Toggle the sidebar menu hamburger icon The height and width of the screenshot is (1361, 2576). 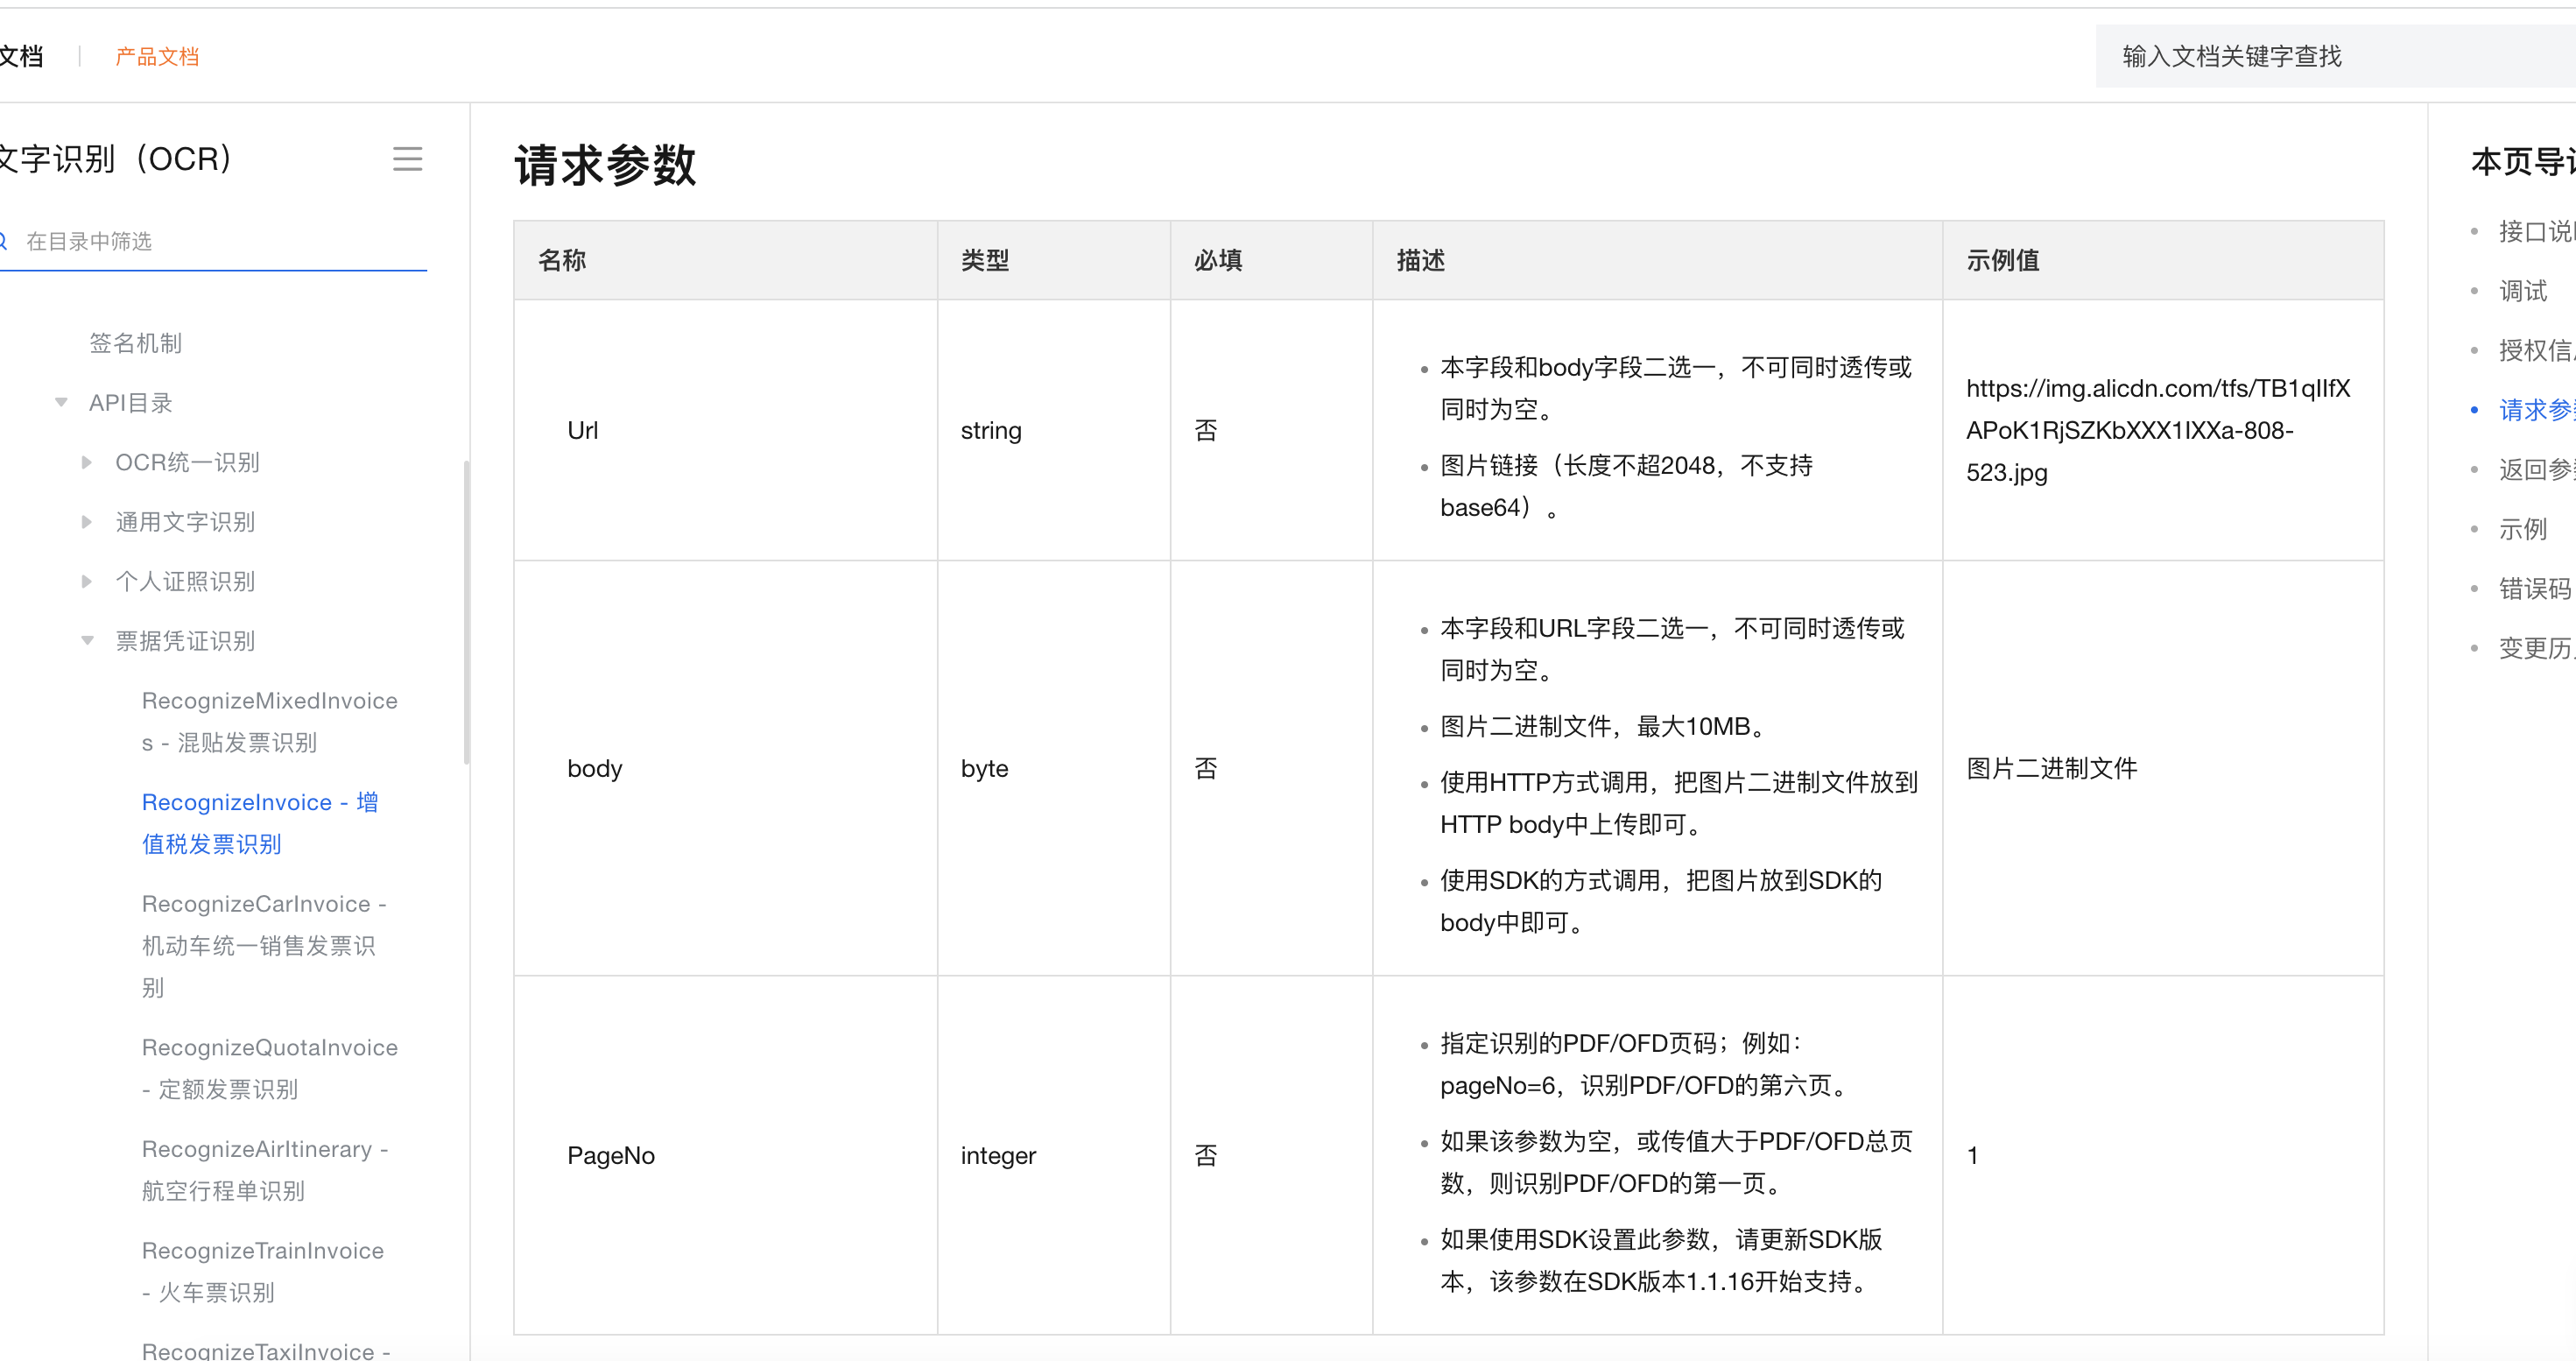tap(407, 159)
